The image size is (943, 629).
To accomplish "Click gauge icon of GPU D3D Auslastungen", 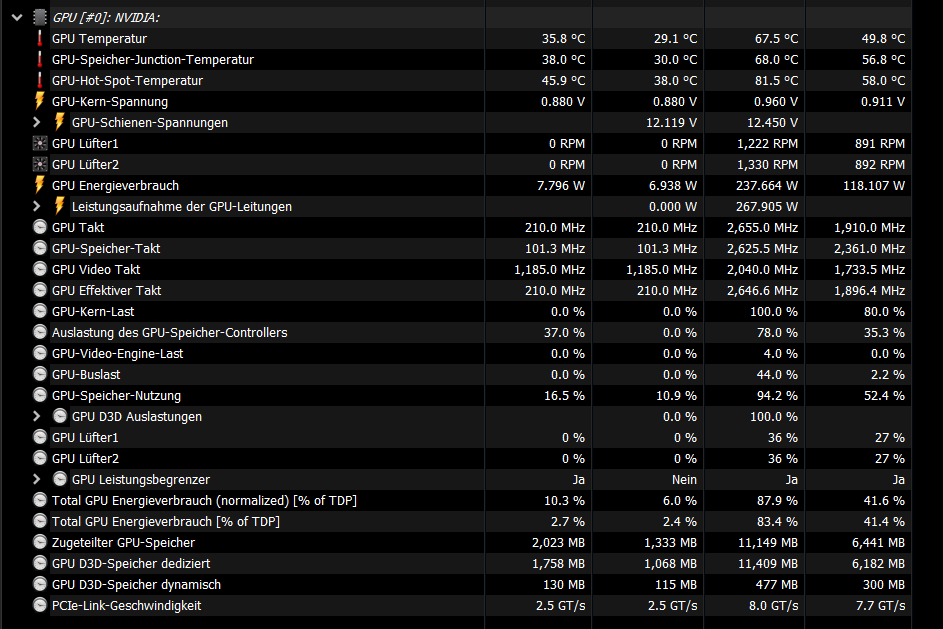I will 60,416.
